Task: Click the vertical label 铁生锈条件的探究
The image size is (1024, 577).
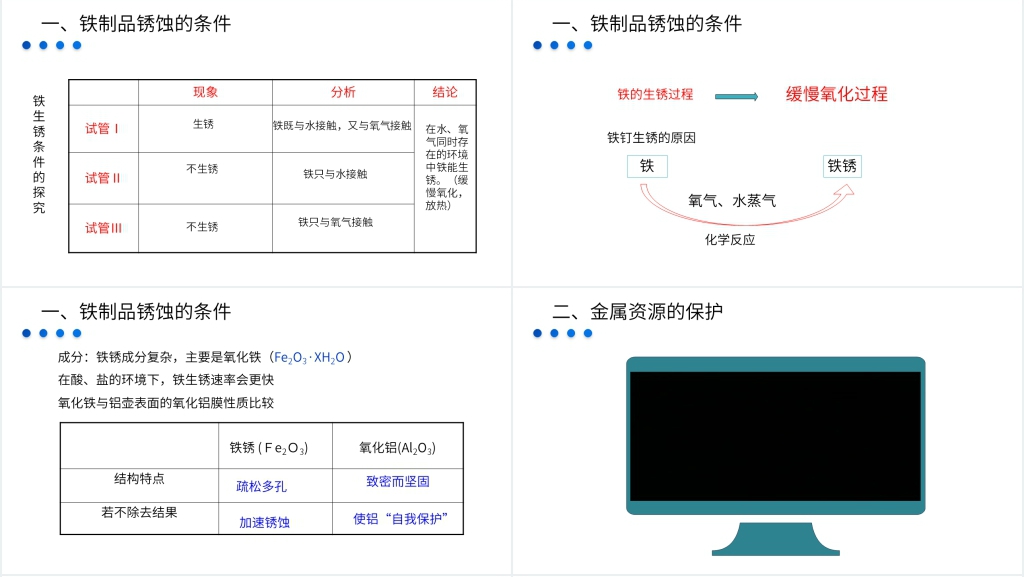Action: [39, 155]
